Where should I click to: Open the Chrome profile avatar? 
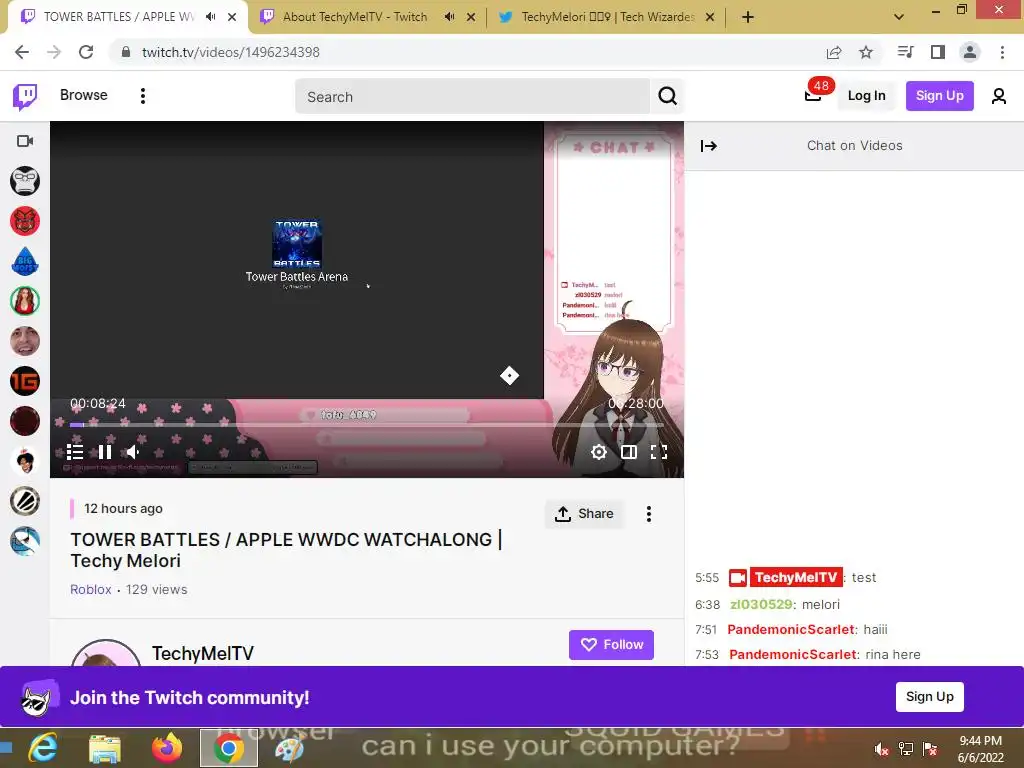[x=970, y=52]
